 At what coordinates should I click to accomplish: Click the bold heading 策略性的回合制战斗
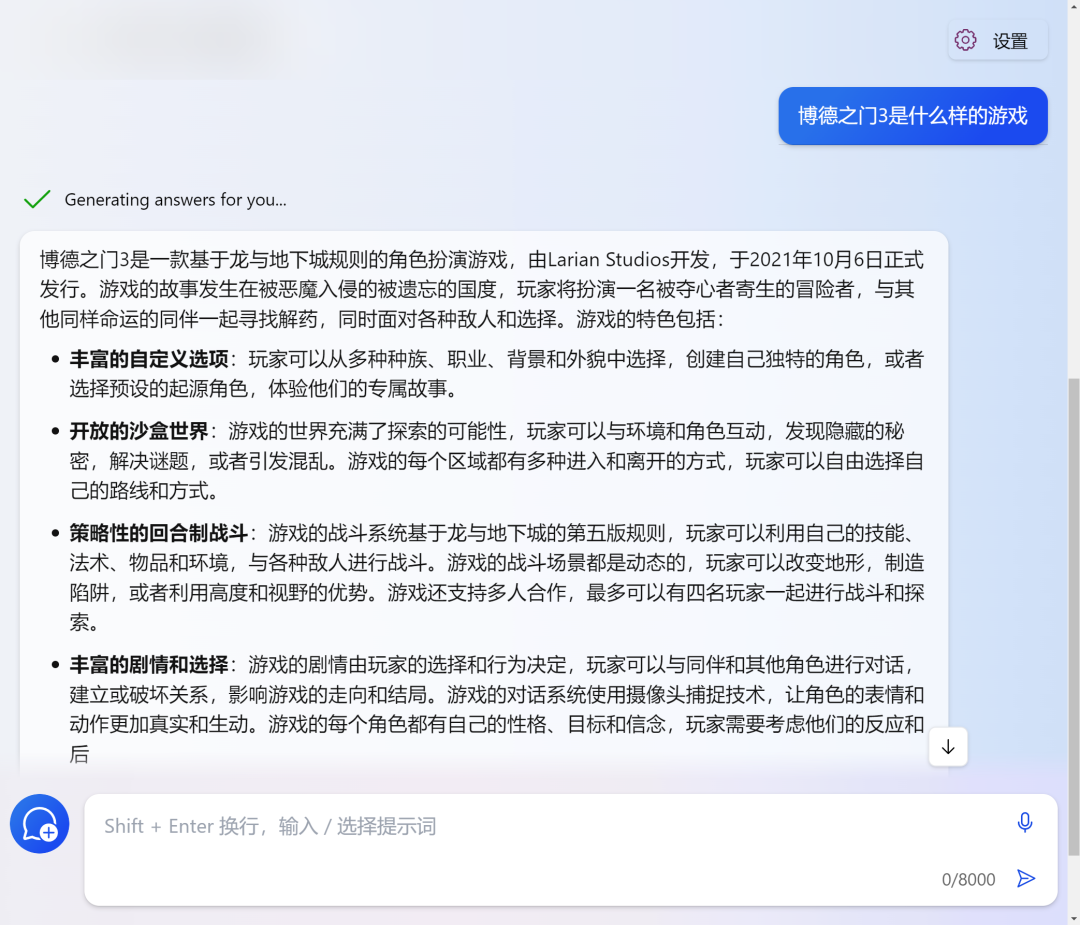(x=158, y=533)
